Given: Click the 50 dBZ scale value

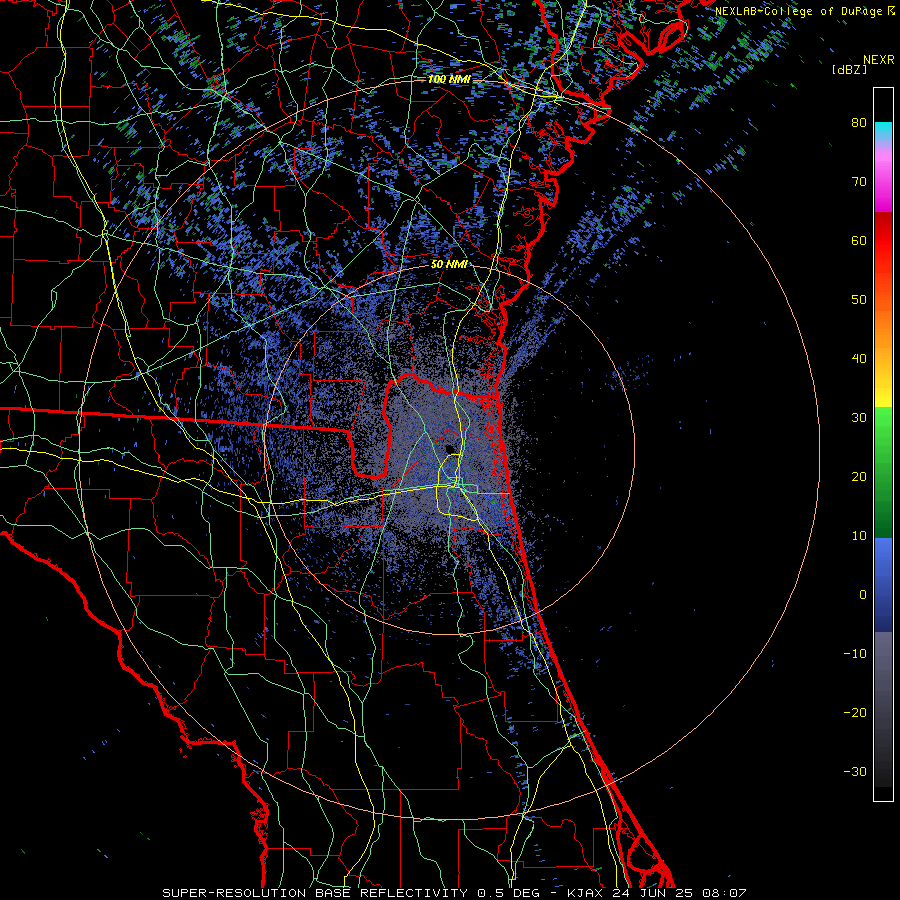Looking at the screenshot, I should click(x=859, y=300).
